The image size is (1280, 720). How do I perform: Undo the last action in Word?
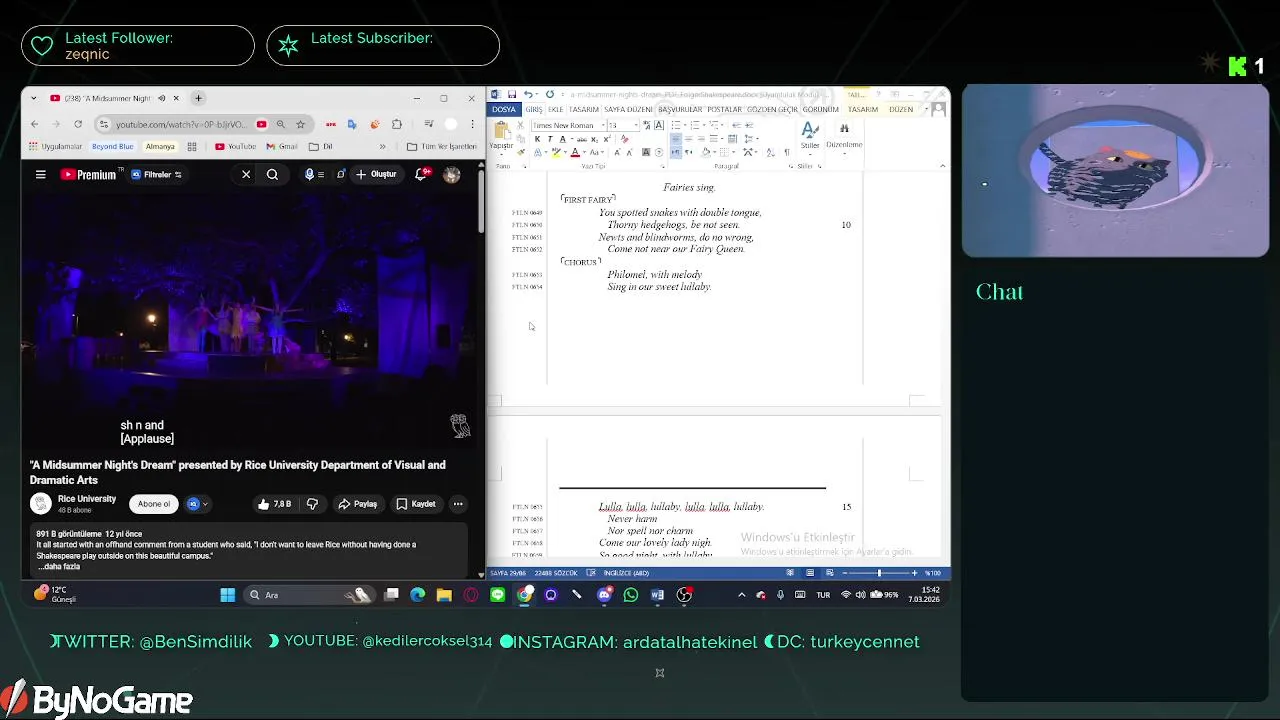tap(528, 94)
